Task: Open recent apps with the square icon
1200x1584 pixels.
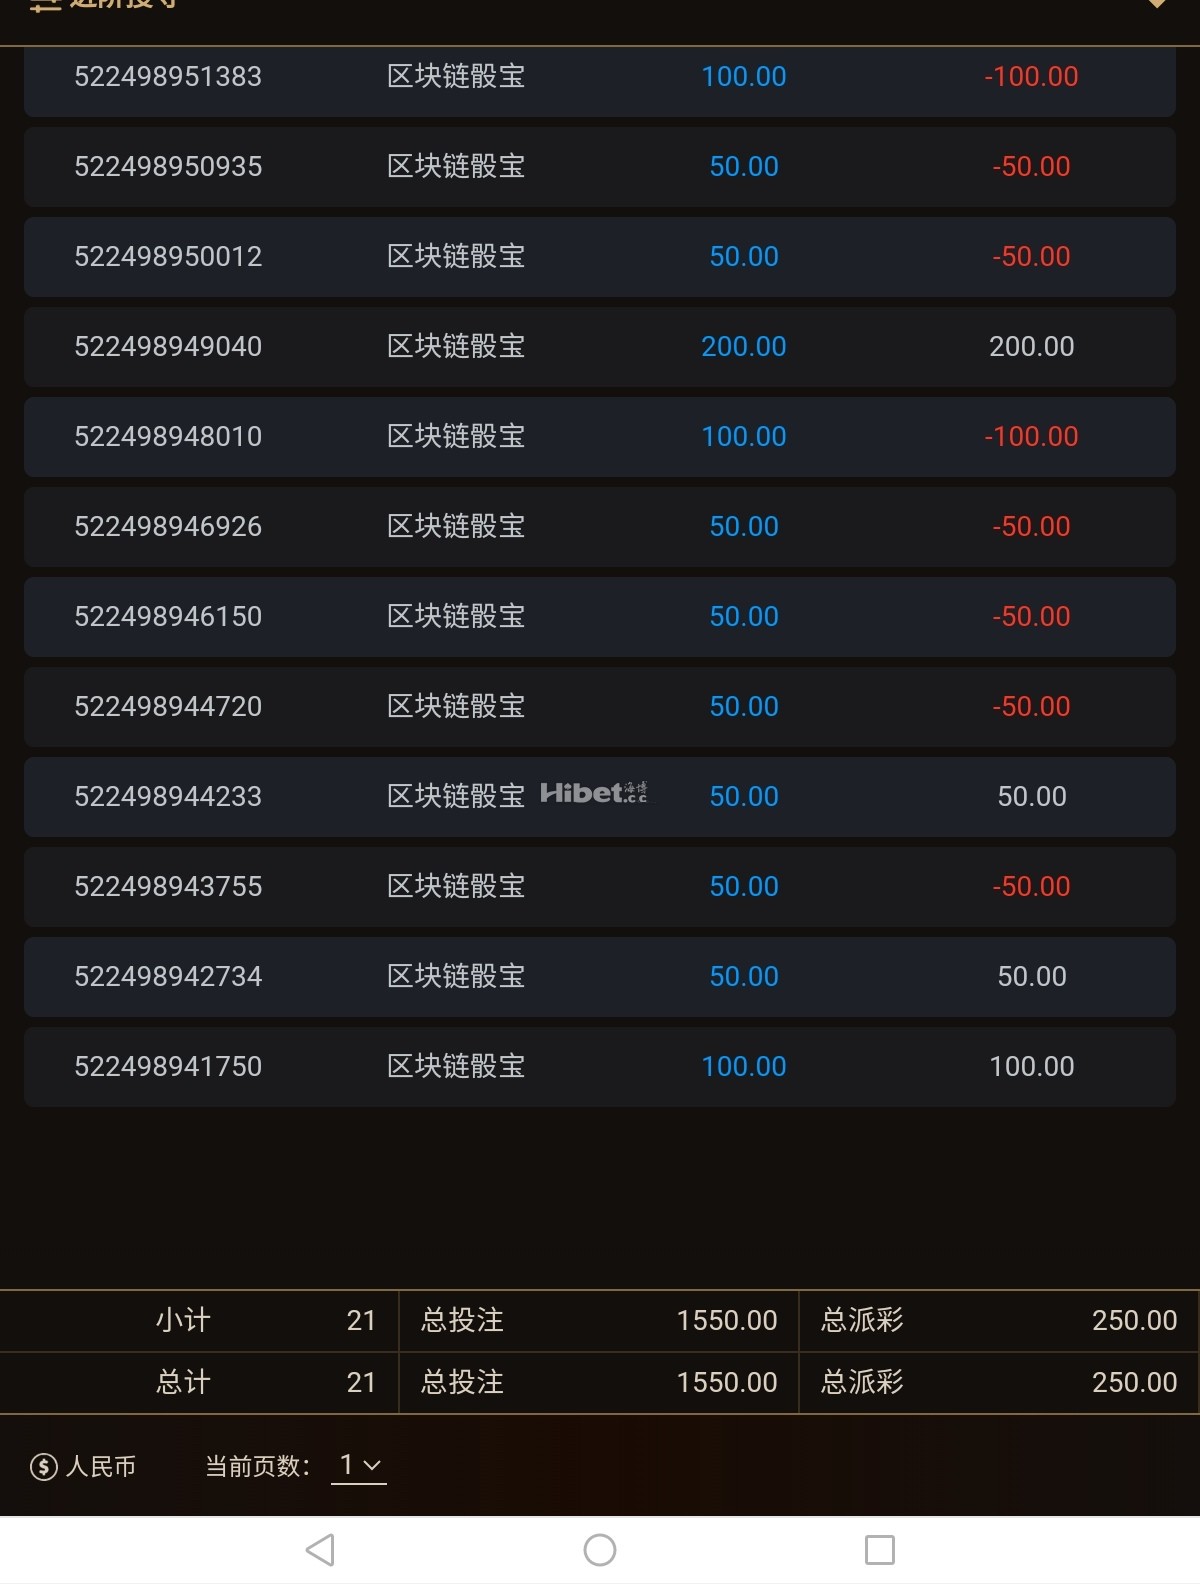Action: (x=879, y=1550)
